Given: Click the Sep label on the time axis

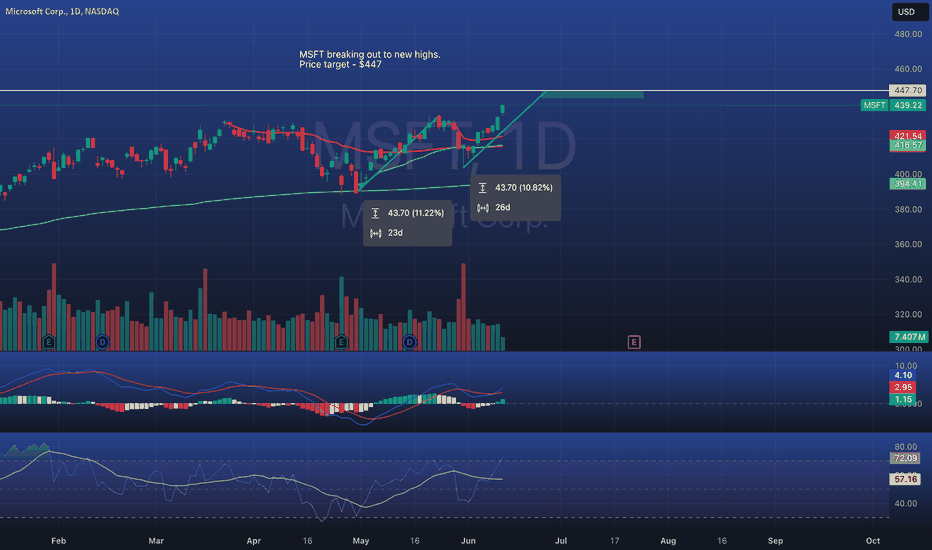Looking at the screenshot, I should pos(775,540).
